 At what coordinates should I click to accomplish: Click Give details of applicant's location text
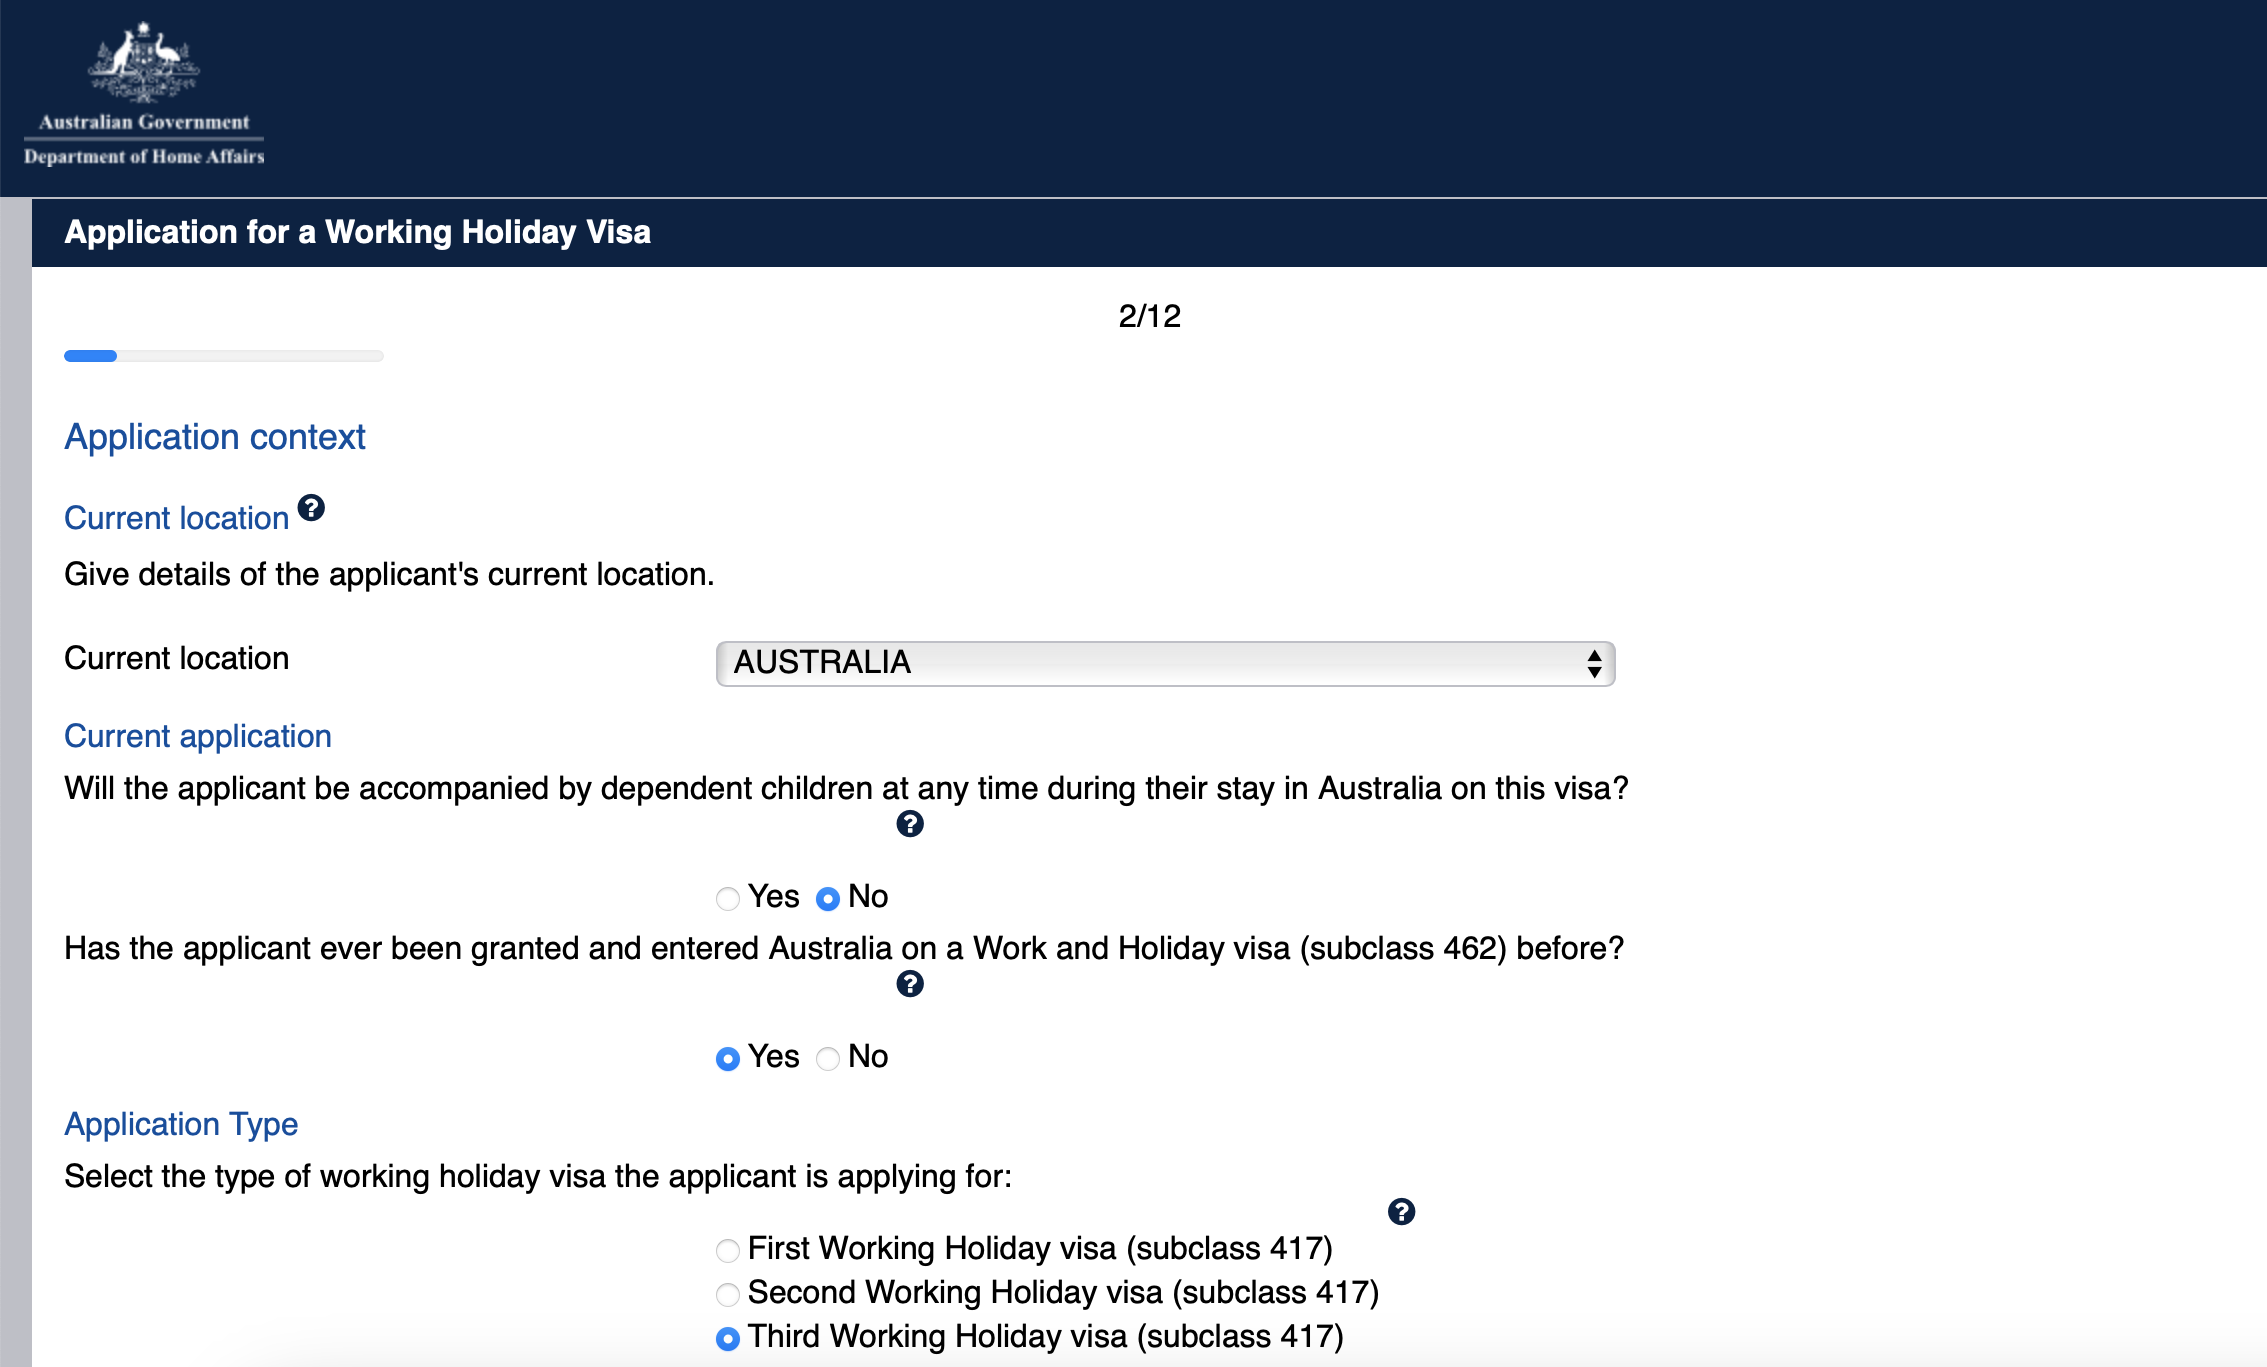(x=389, y=574)
